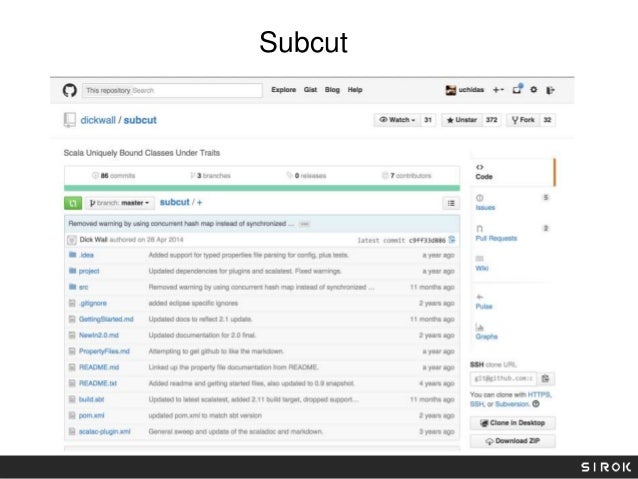Open the Gist menu item
This screenshot has height=479, width=638.
point(310,90)
